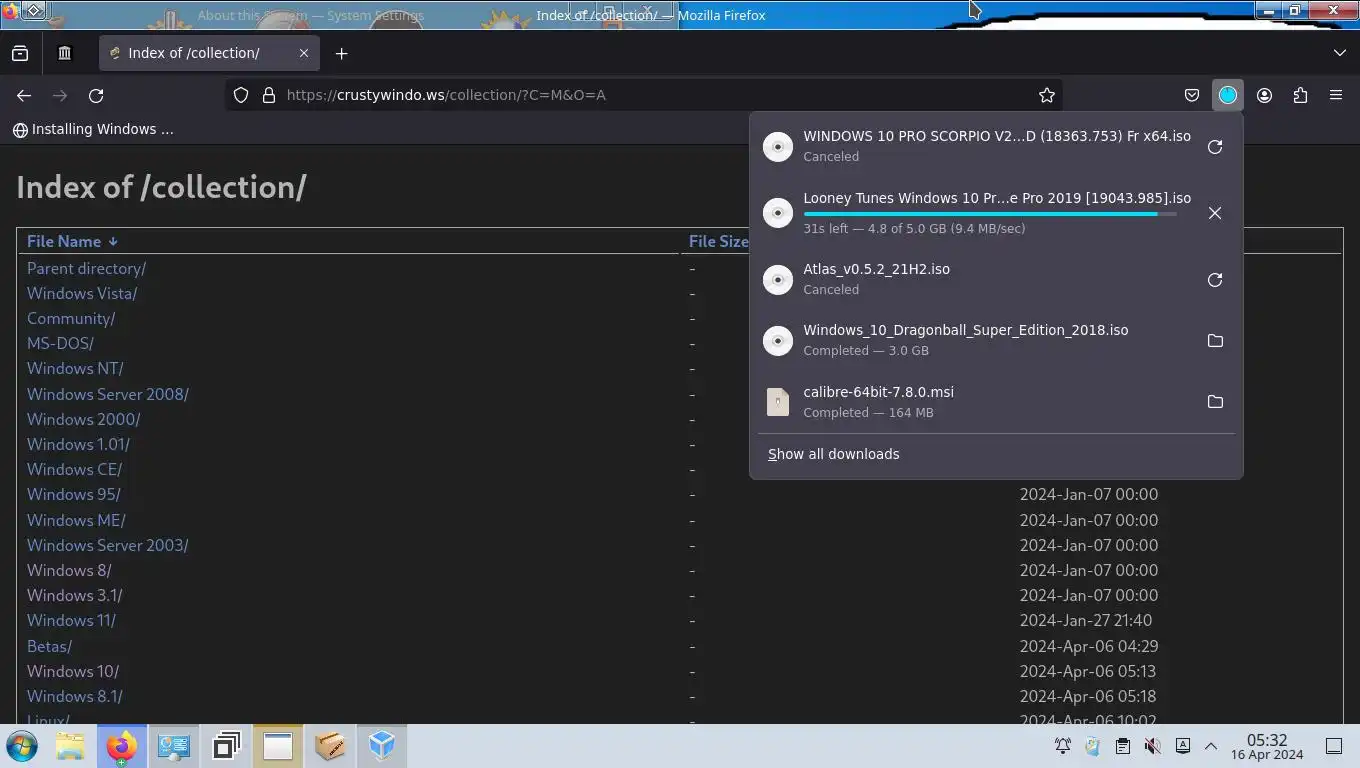Open the tracking protection shield
This screenshot has width=1360, height=768.
(x=241, y=95)
